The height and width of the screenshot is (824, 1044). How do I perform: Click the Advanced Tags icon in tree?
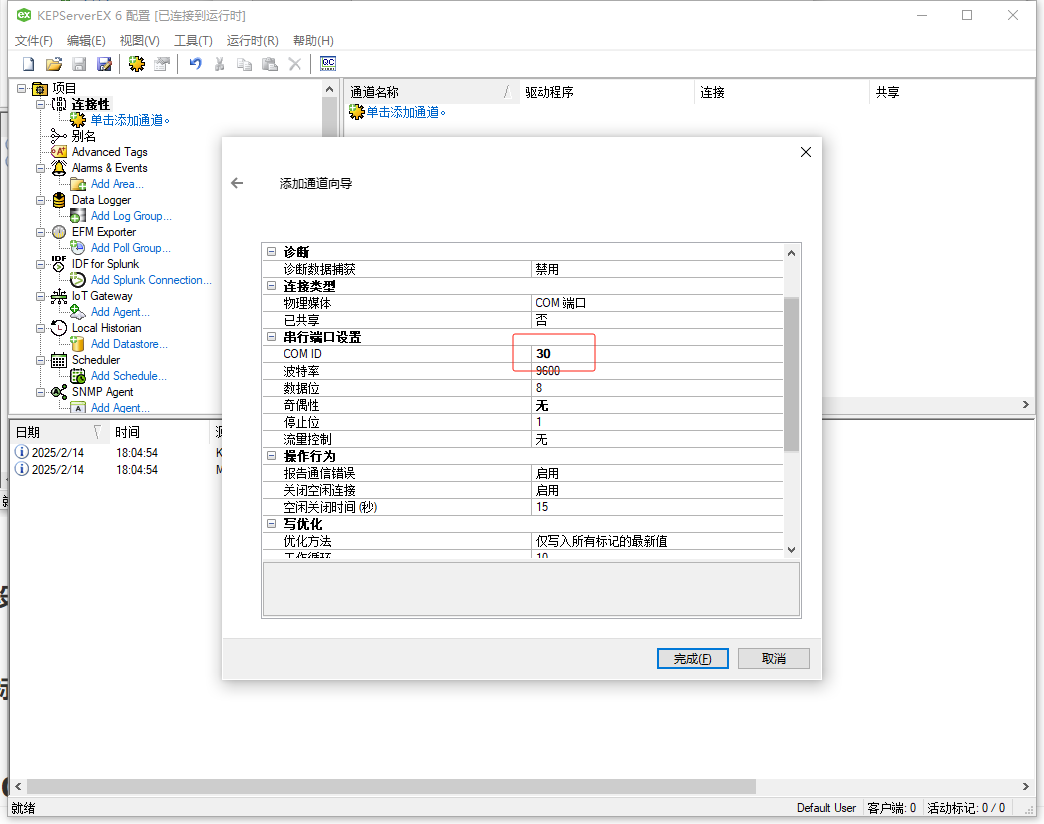(59, 152)
